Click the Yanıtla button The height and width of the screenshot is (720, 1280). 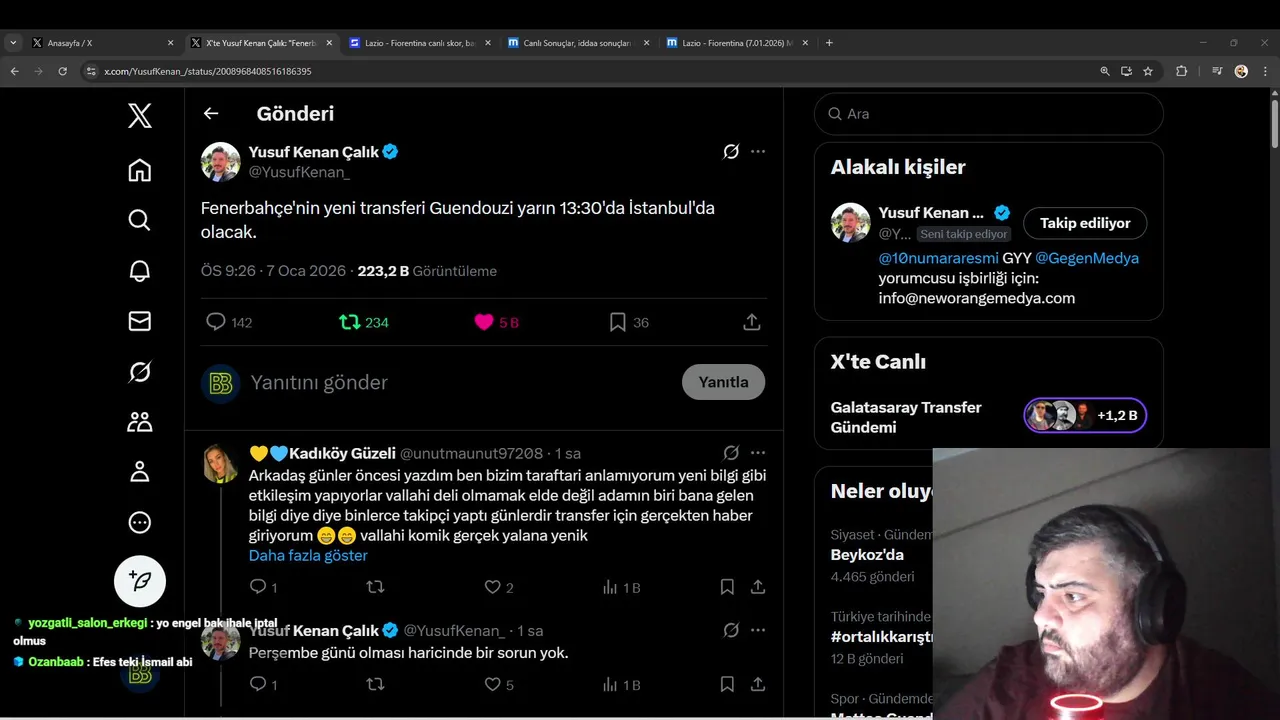[x=723, y=382]
